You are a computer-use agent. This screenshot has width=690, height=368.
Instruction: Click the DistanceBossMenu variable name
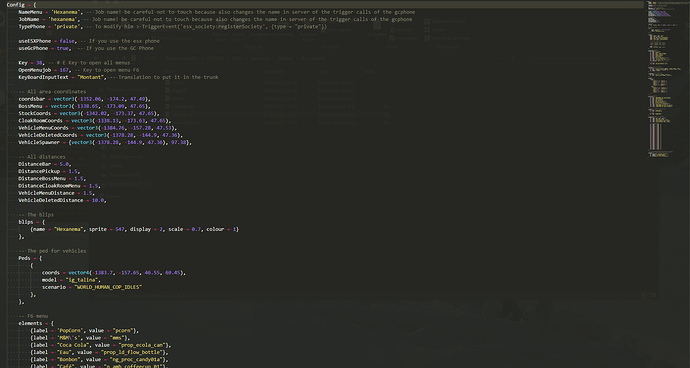(x=42, y=179)
